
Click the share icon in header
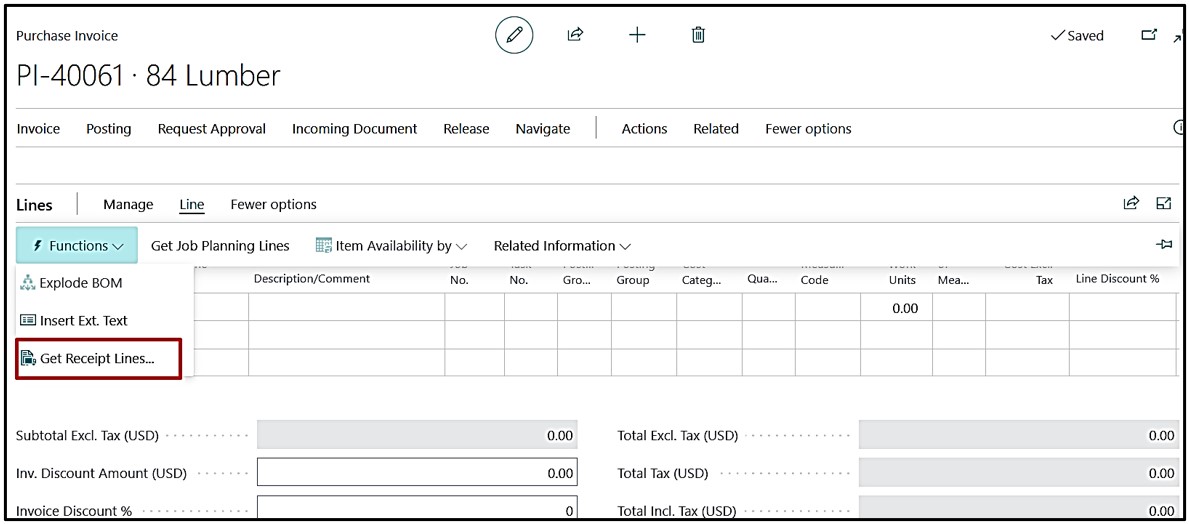575,35
